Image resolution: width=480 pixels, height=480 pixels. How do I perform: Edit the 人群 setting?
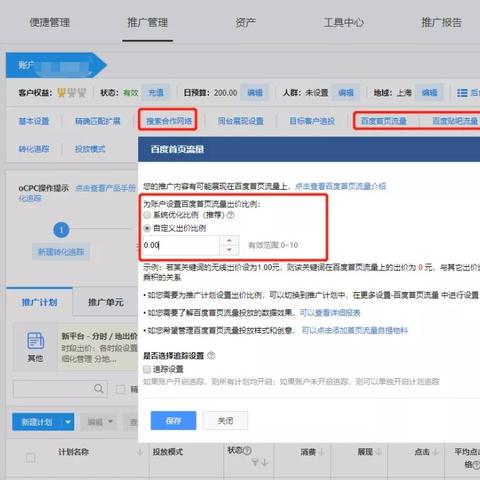pos(346,92)
